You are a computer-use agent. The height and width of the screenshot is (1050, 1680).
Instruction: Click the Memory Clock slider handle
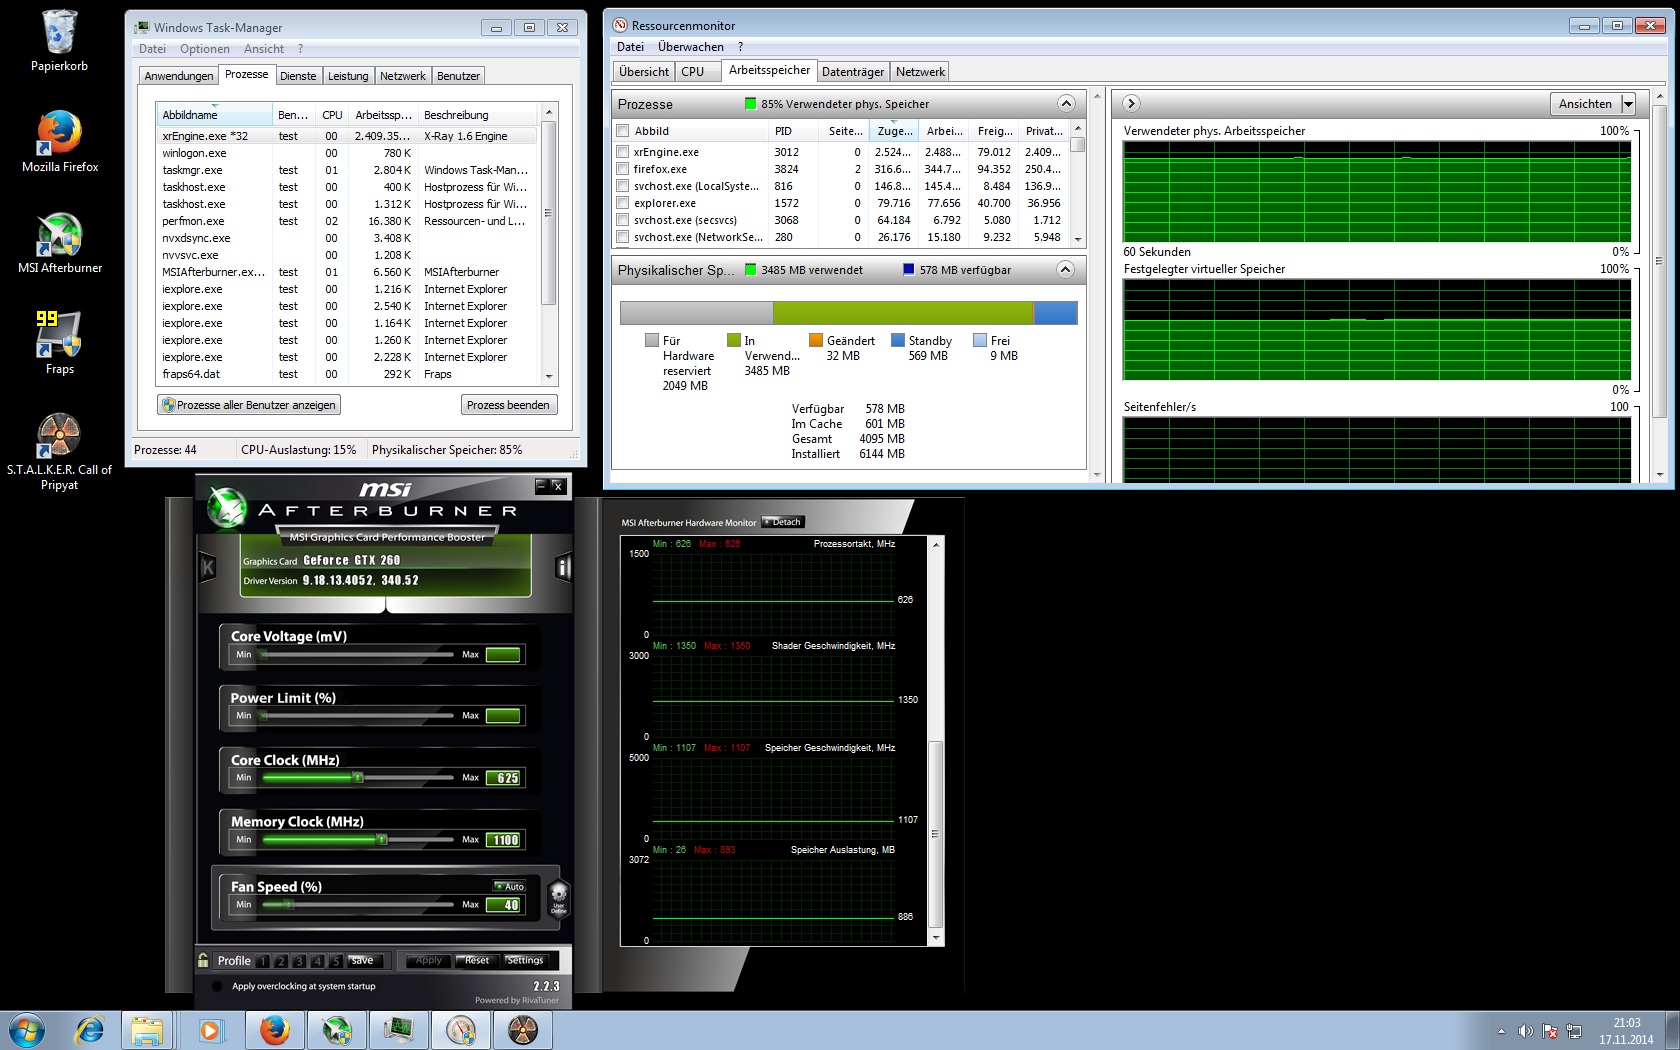pyautogui.click(x=381, y=839)
